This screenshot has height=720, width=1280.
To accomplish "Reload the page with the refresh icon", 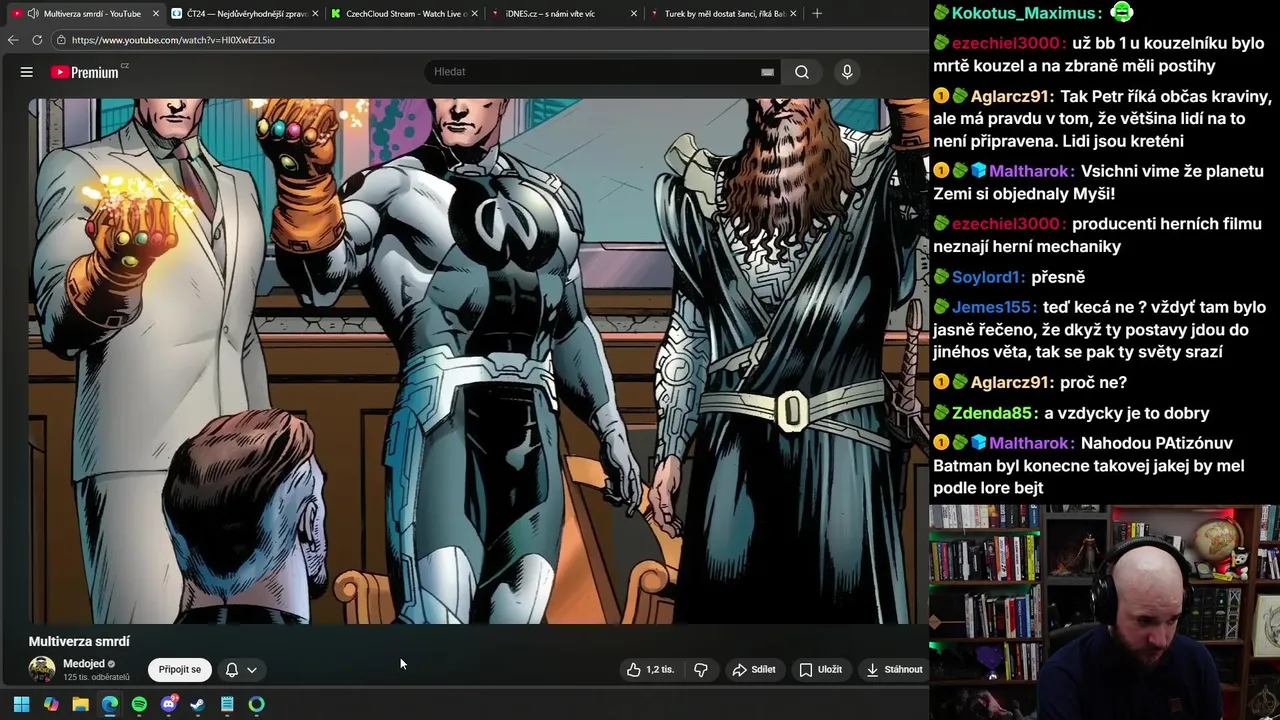I will tap(37, 40).
